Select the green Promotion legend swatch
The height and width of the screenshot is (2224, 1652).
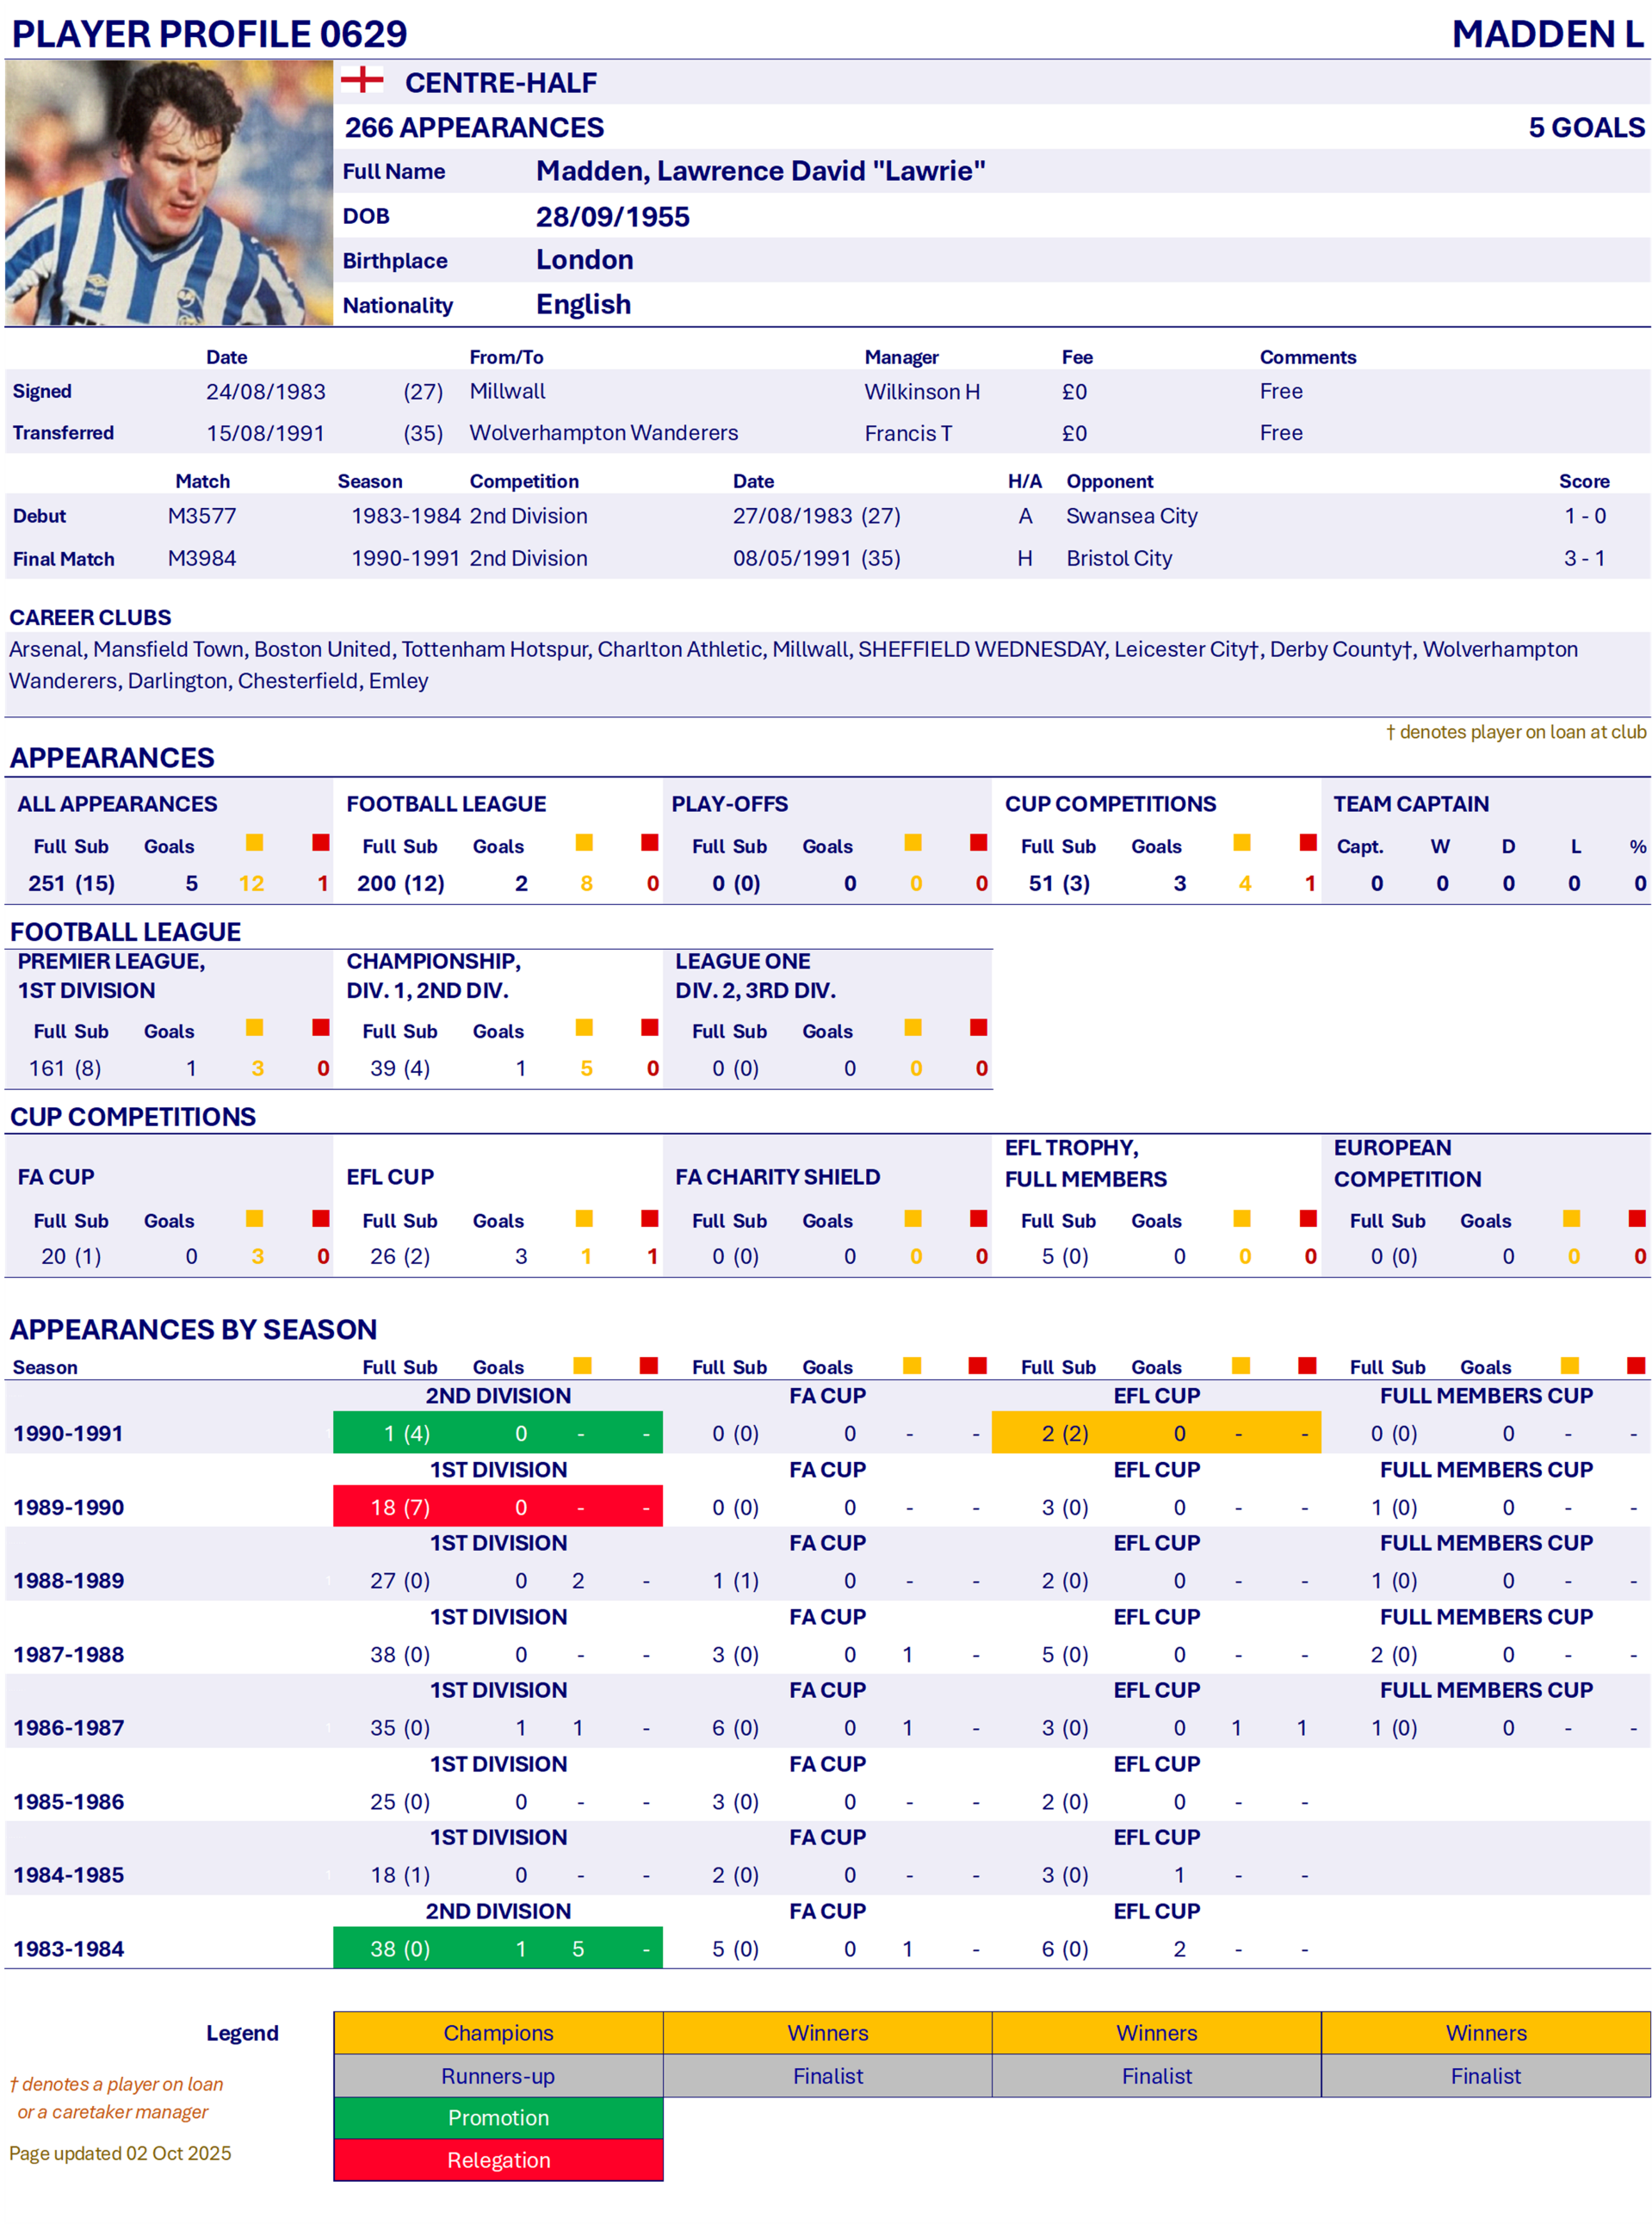coord(498,2118)
